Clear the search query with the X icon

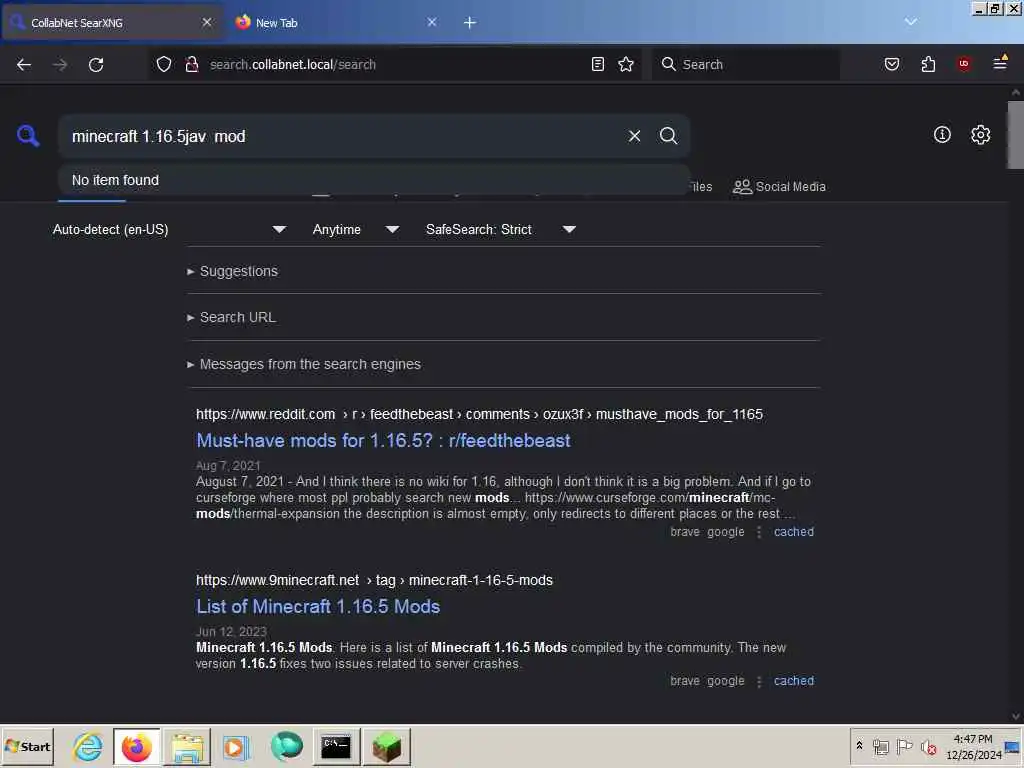click(x=634, y=136)
